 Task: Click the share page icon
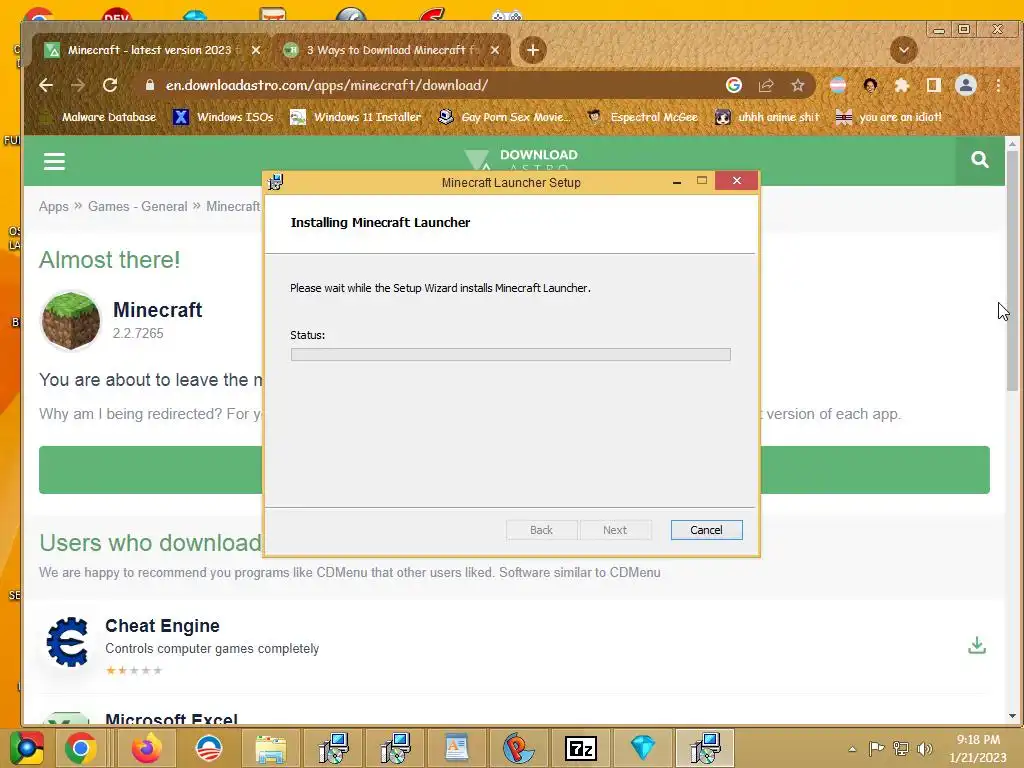765,85
